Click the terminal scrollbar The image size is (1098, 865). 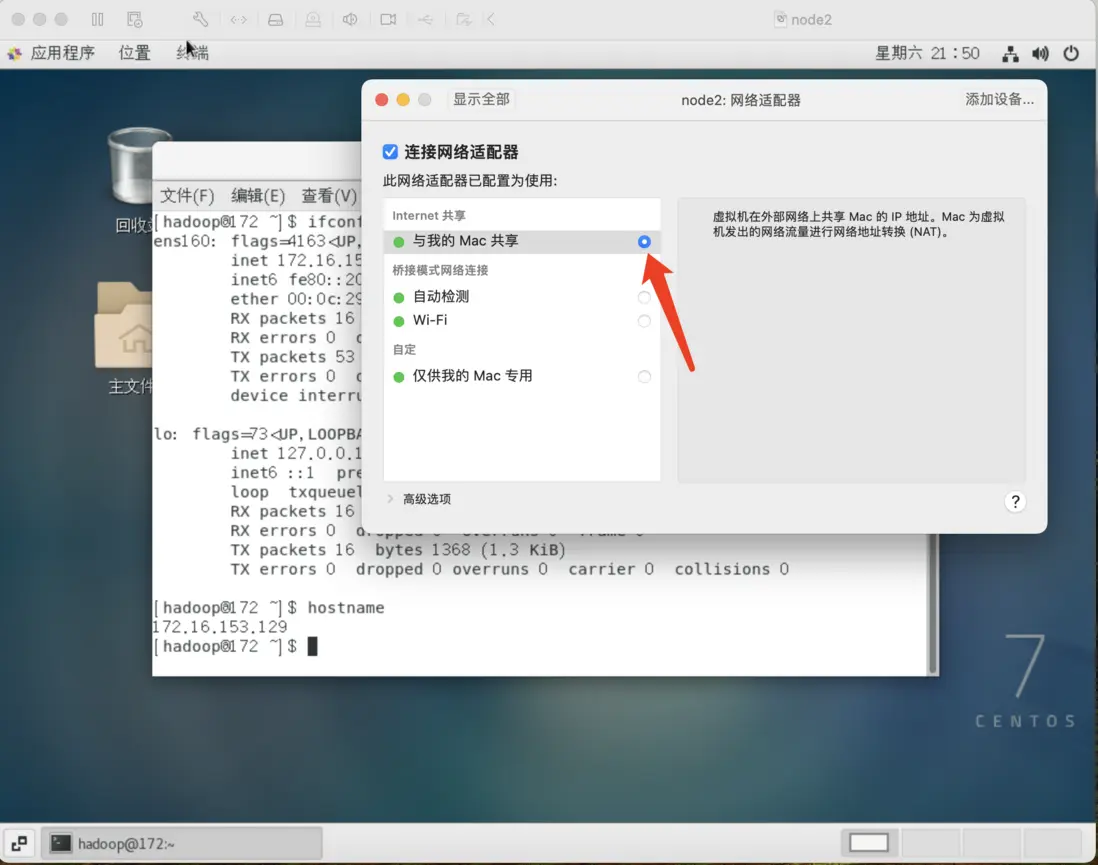932,604
